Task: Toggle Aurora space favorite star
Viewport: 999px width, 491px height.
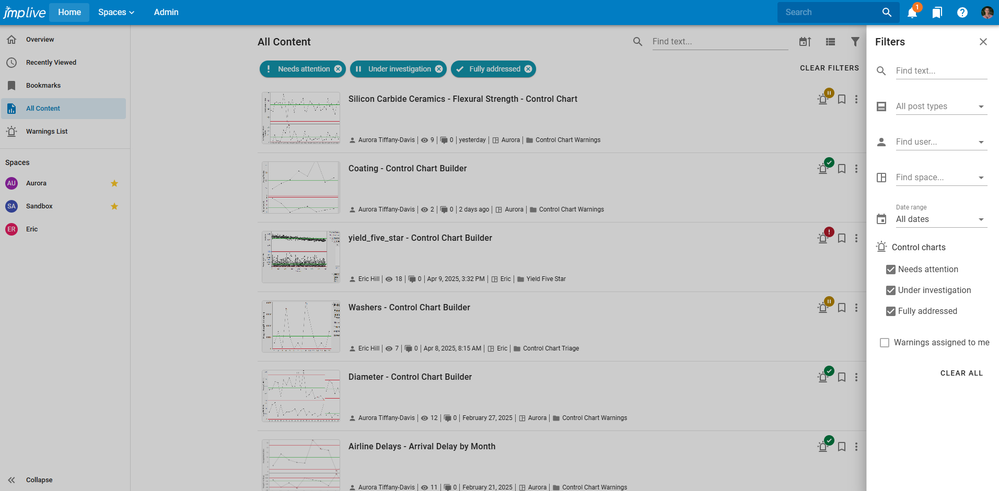Action: 114,183
